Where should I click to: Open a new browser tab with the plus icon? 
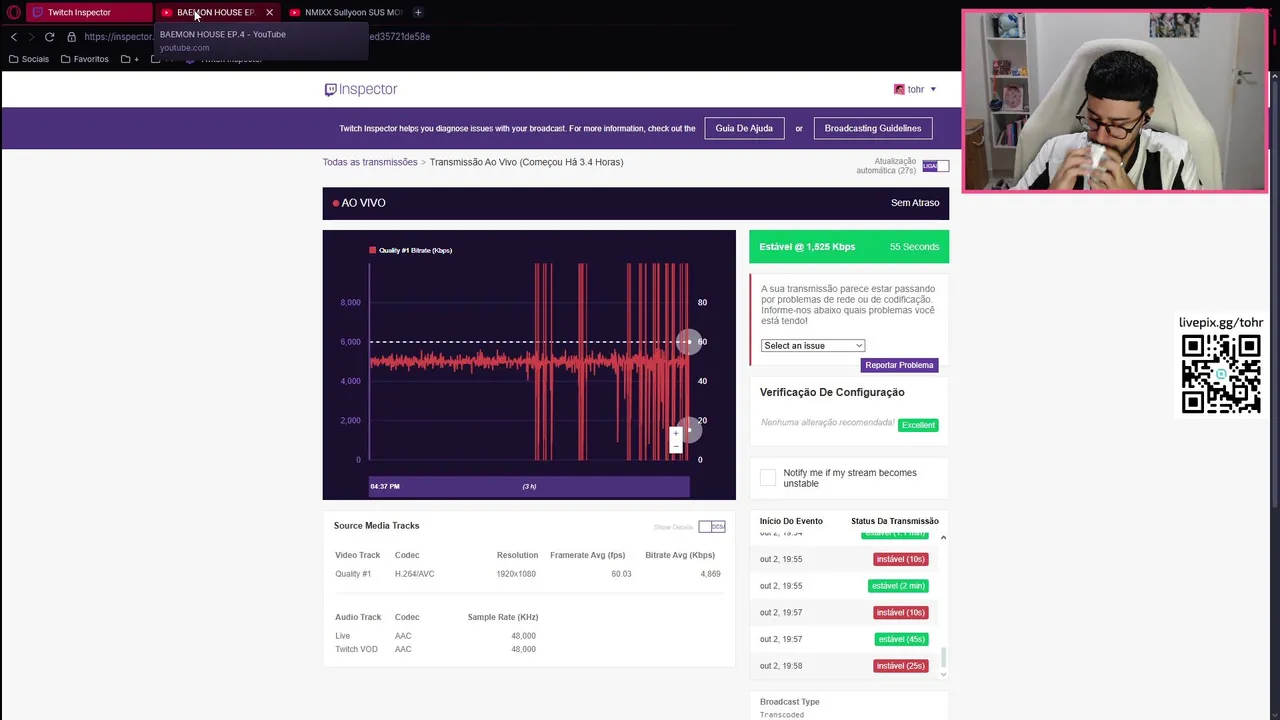pyautogui.click(x=418, y=12)
